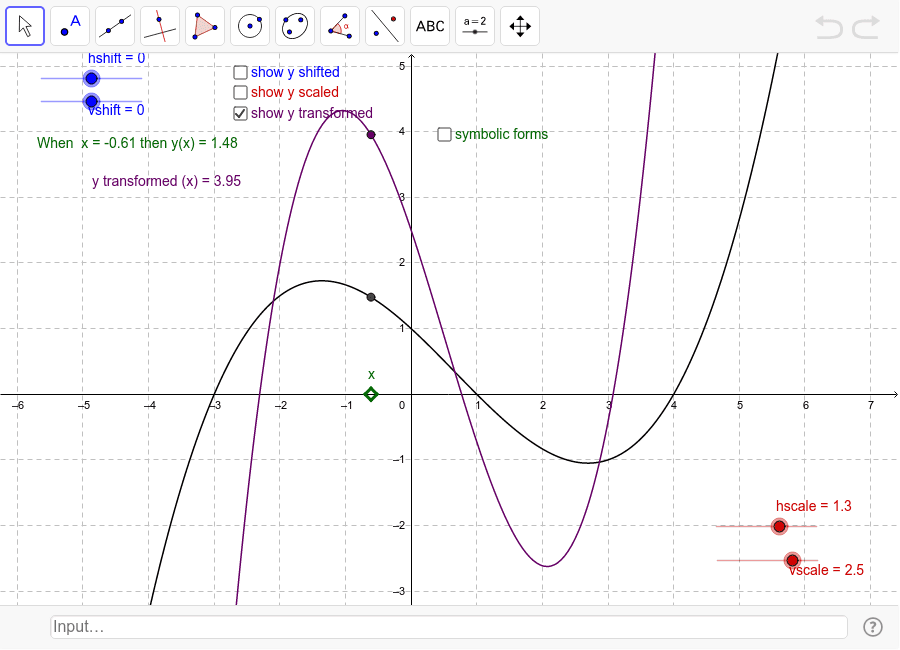Click the 'vscale = 2.5' label

point(825,570)
